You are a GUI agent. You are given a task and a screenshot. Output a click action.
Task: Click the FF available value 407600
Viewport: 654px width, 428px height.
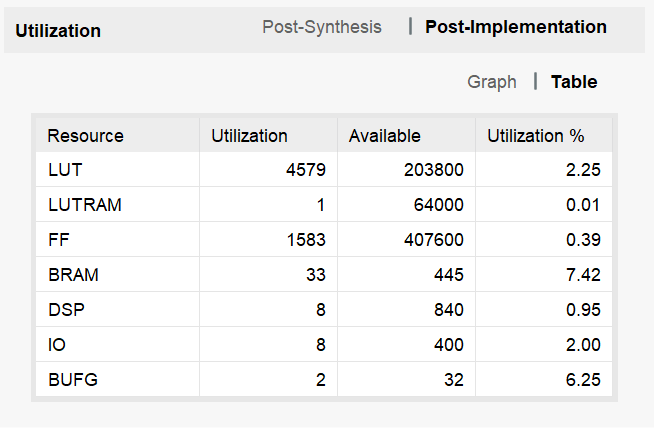tap(433, 240)
